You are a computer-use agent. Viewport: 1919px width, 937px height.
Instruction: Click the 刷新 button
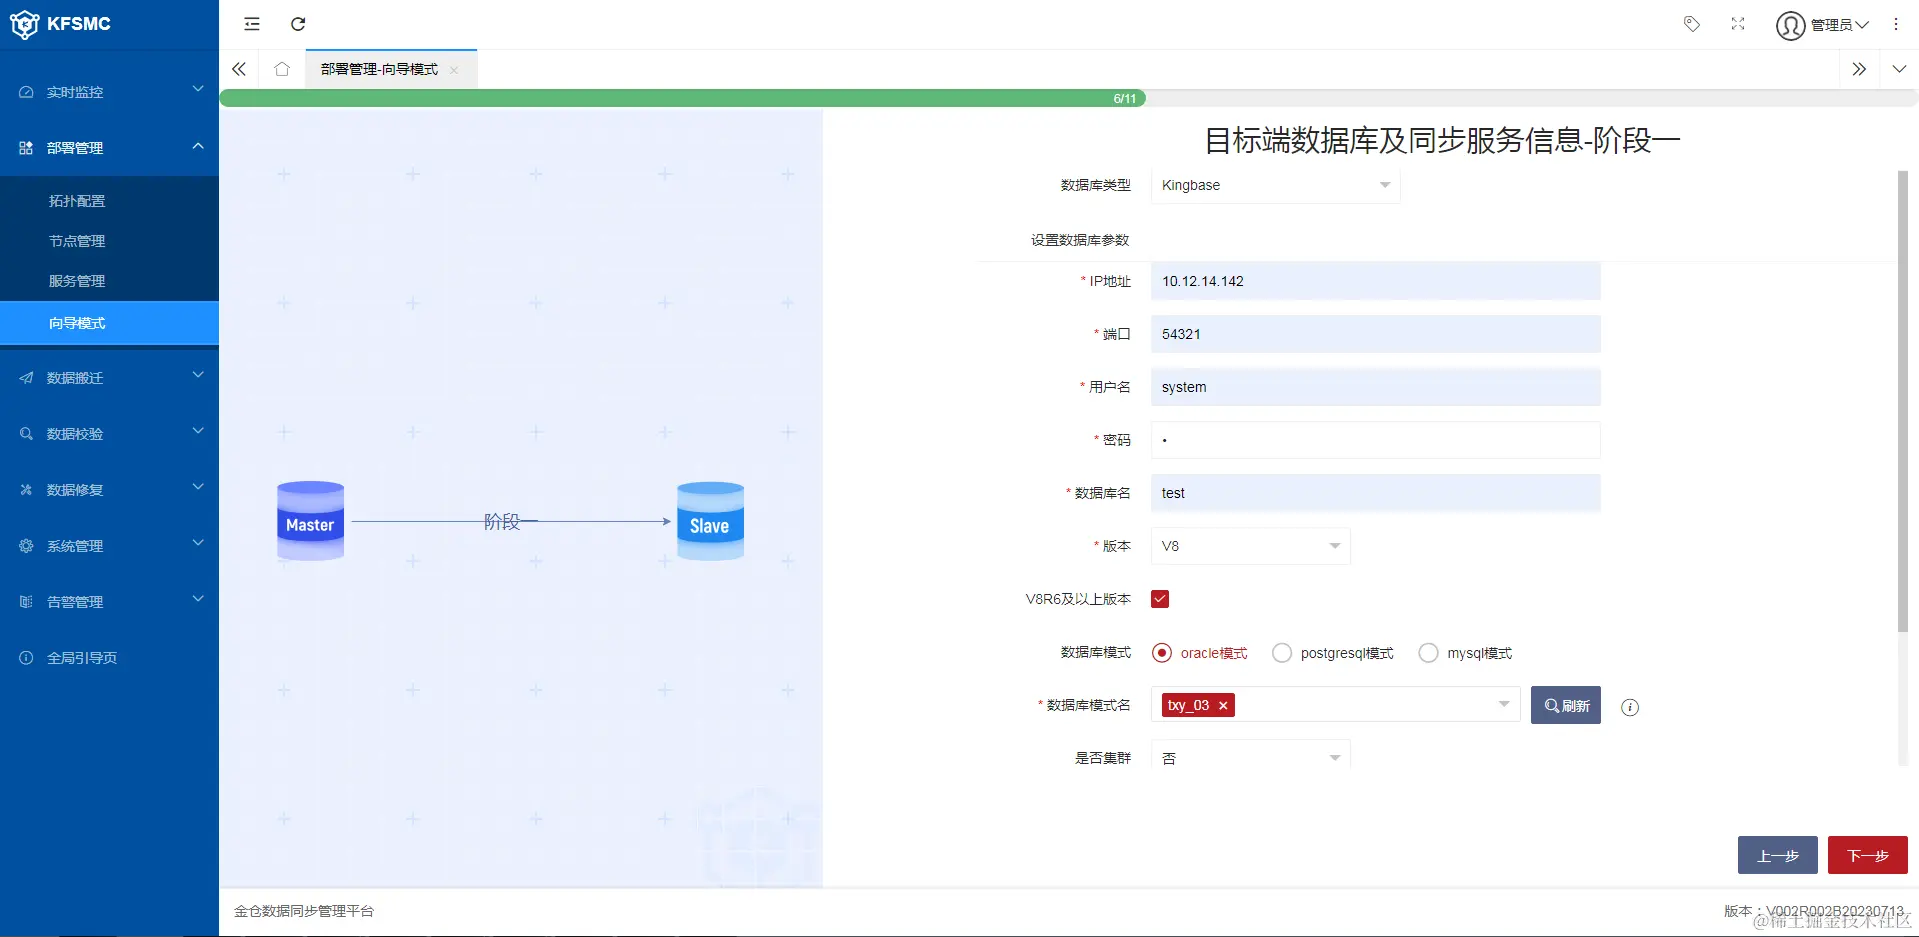[x=1566, y=705]
